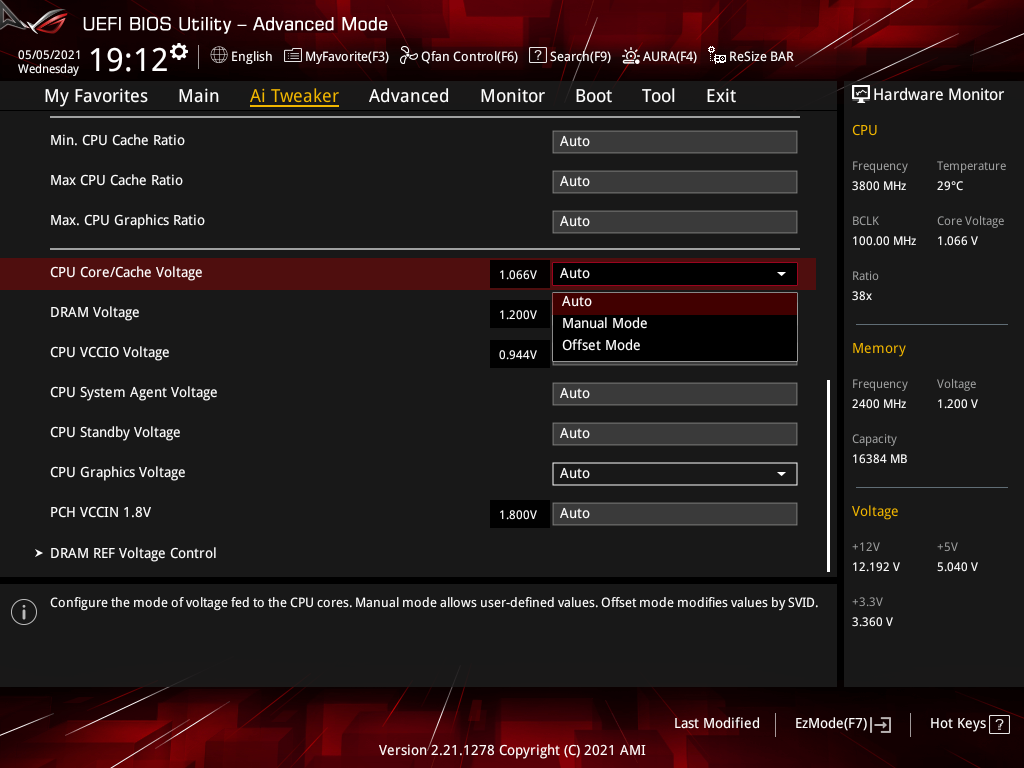Click CPU Standby Voltage field
This screenshot has width=1024, height=768.
pyautogui.click(x=675, y=434)
